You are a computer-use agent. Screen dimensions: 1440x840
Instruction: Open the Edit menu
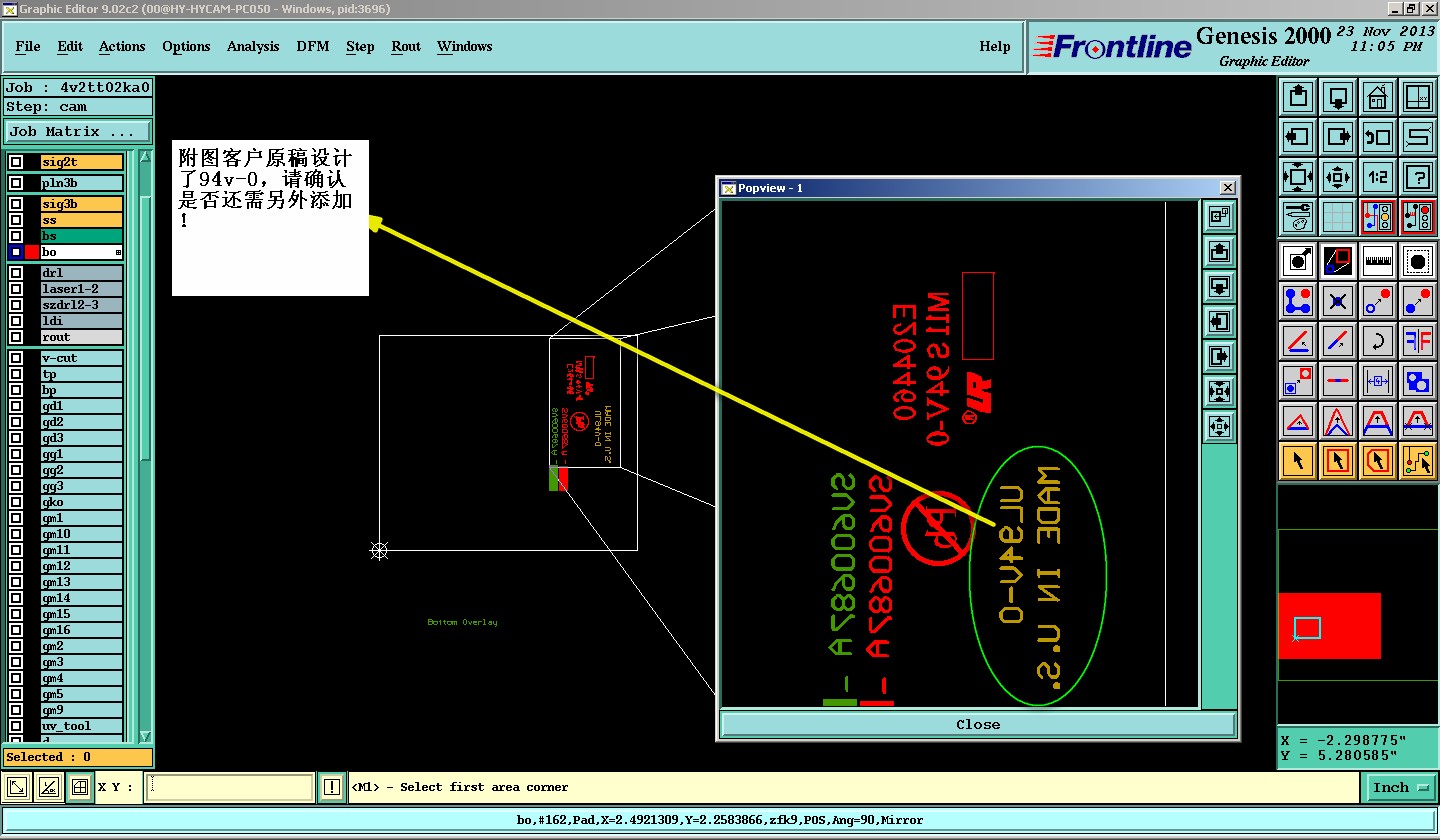pyautogui.click(x=70, y=46)
